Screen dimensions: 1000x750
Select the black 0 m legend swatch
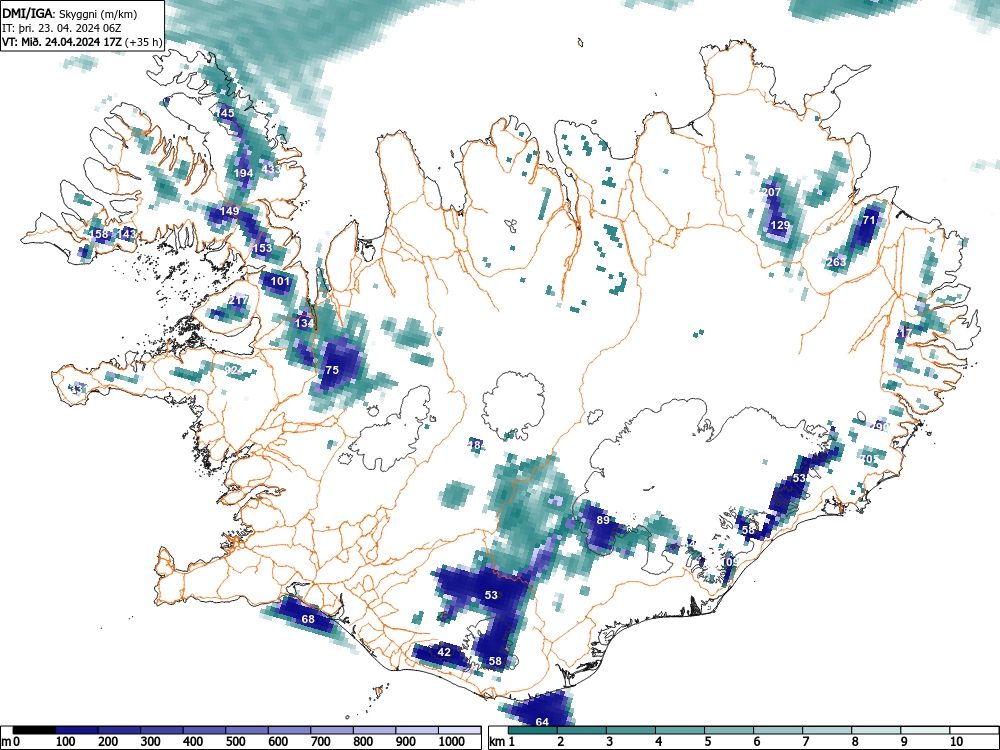click(34, 730)
